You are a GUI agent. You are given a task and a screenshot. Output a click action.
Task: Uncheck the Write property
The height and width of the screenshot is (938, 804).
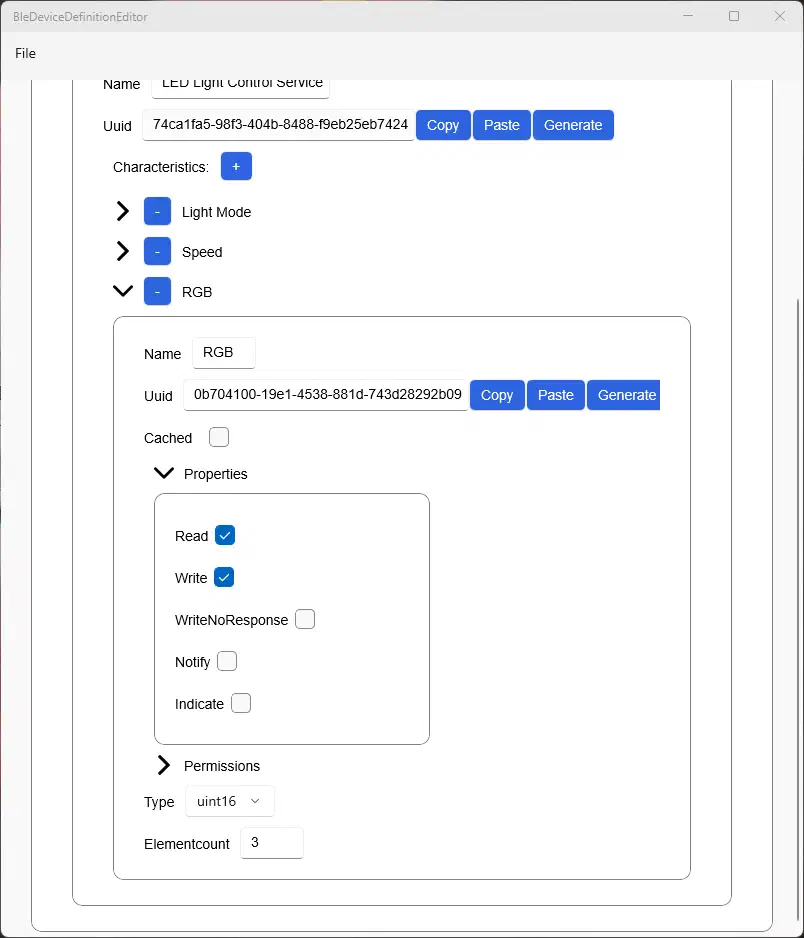click(x=224, y=577)
